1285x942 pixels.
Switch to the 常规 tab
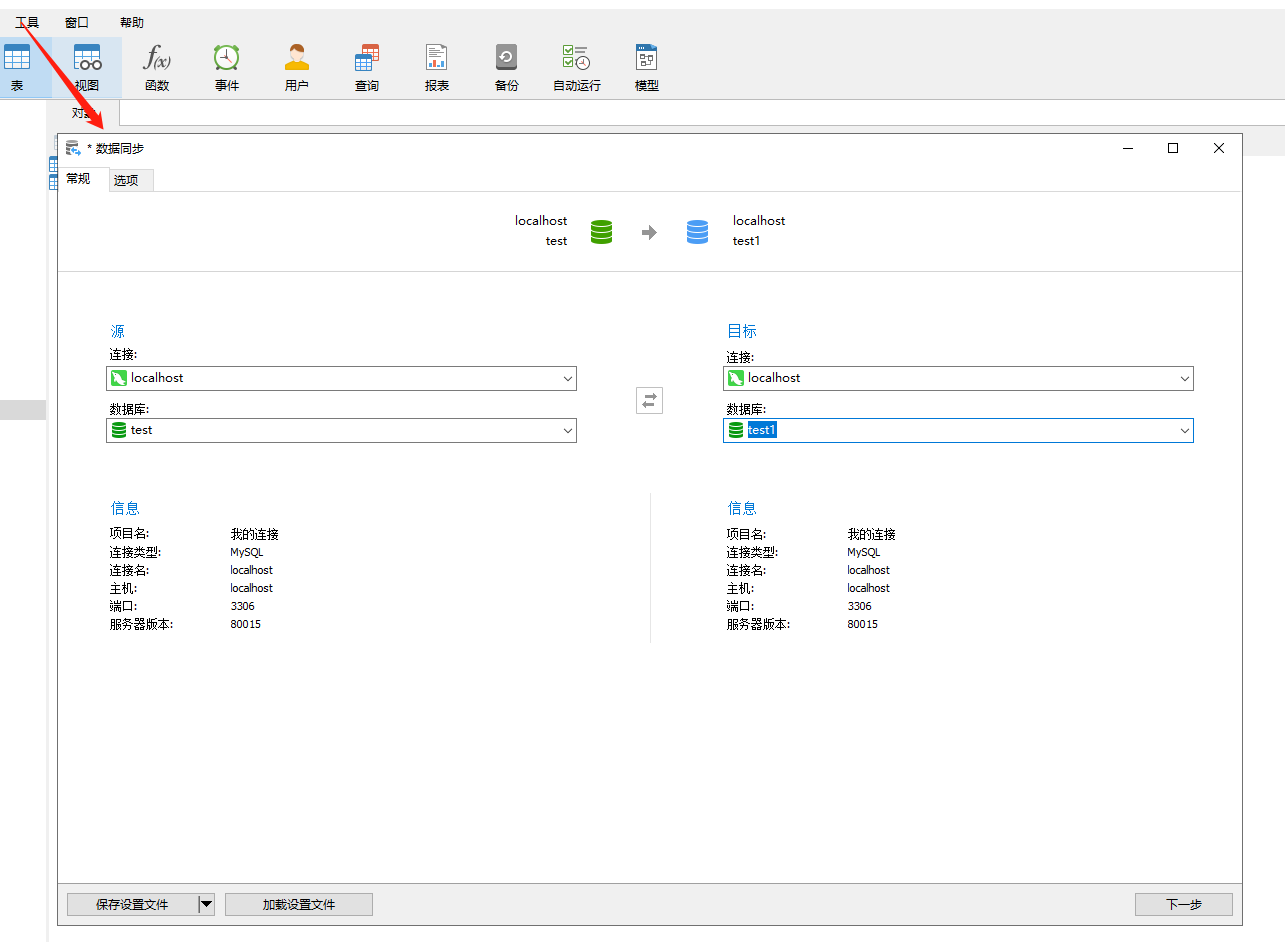78,179
